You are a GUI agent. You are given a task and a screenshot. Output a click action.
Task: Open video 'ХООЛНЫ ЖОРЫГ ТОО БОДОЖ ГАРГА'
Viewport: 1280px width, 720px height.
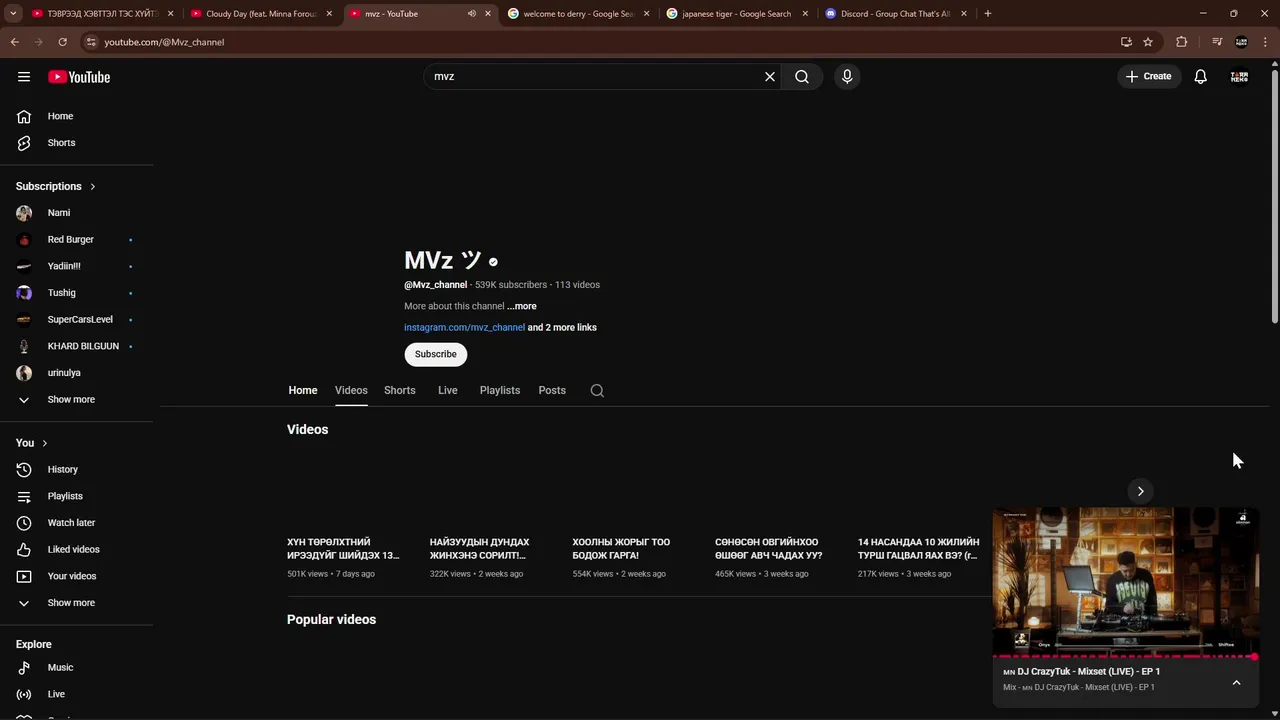pos(621,549)
